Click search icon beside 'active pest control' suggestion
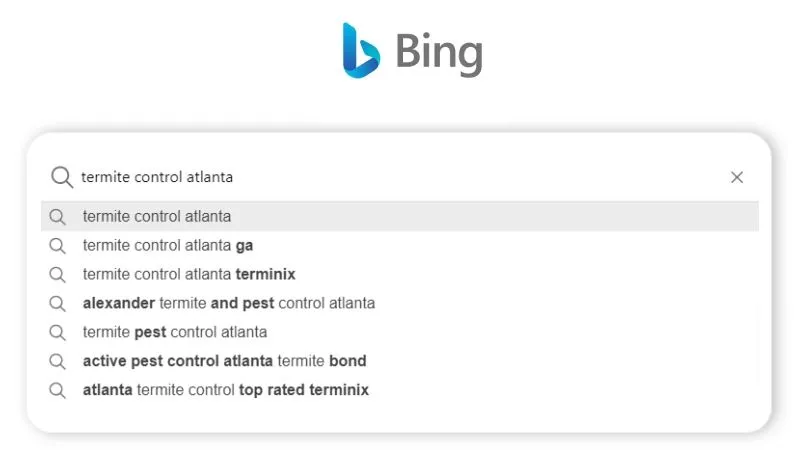 58,361
